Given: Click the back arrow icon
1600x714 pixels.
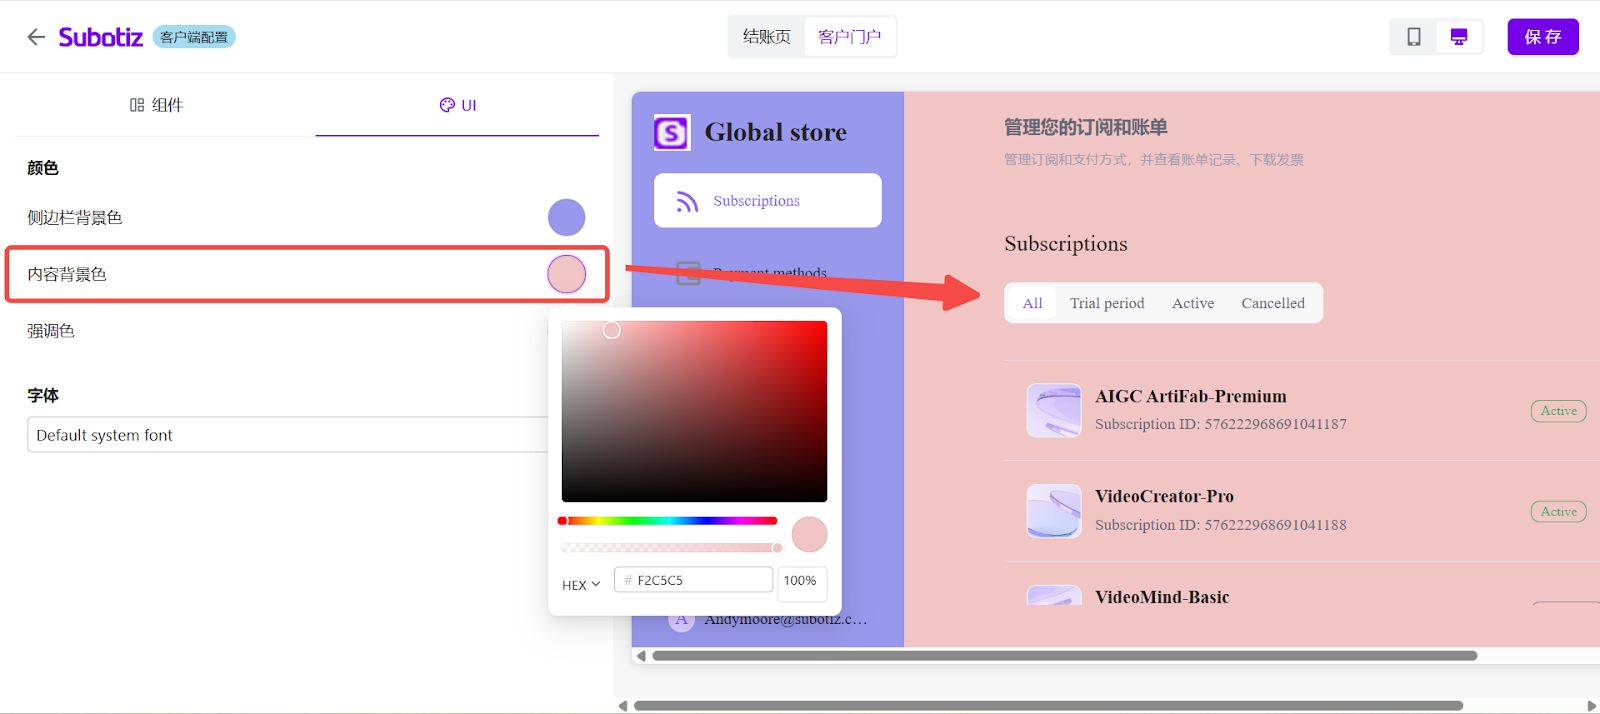Looking at the screenshot, I should [36, 37].
